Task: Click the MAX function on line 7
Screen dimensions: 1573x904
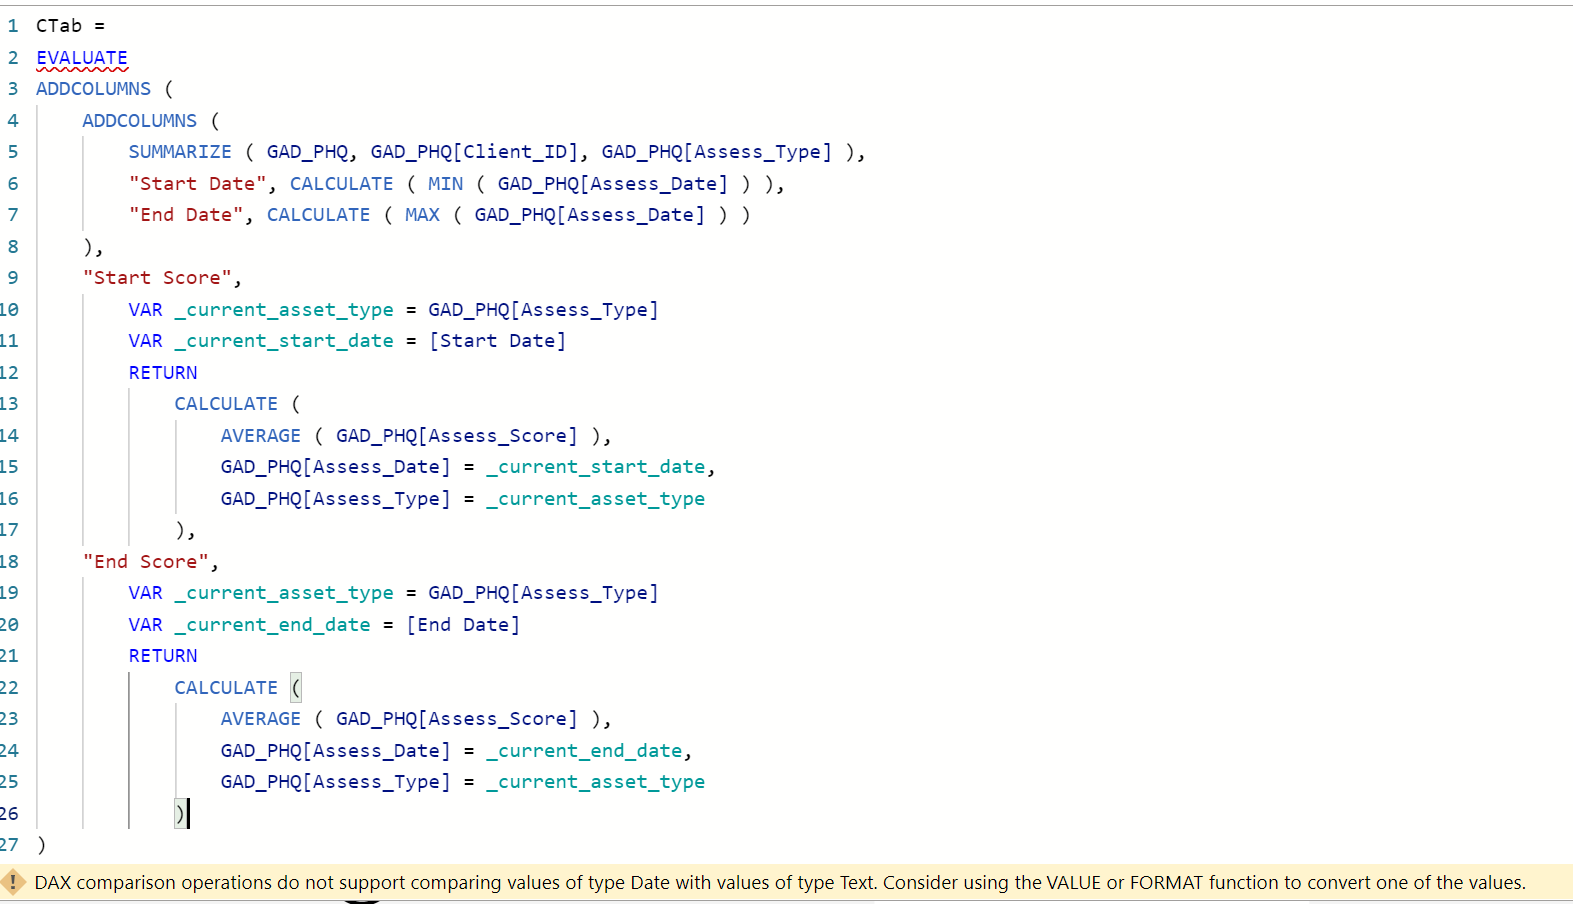Action: [422, 215]
